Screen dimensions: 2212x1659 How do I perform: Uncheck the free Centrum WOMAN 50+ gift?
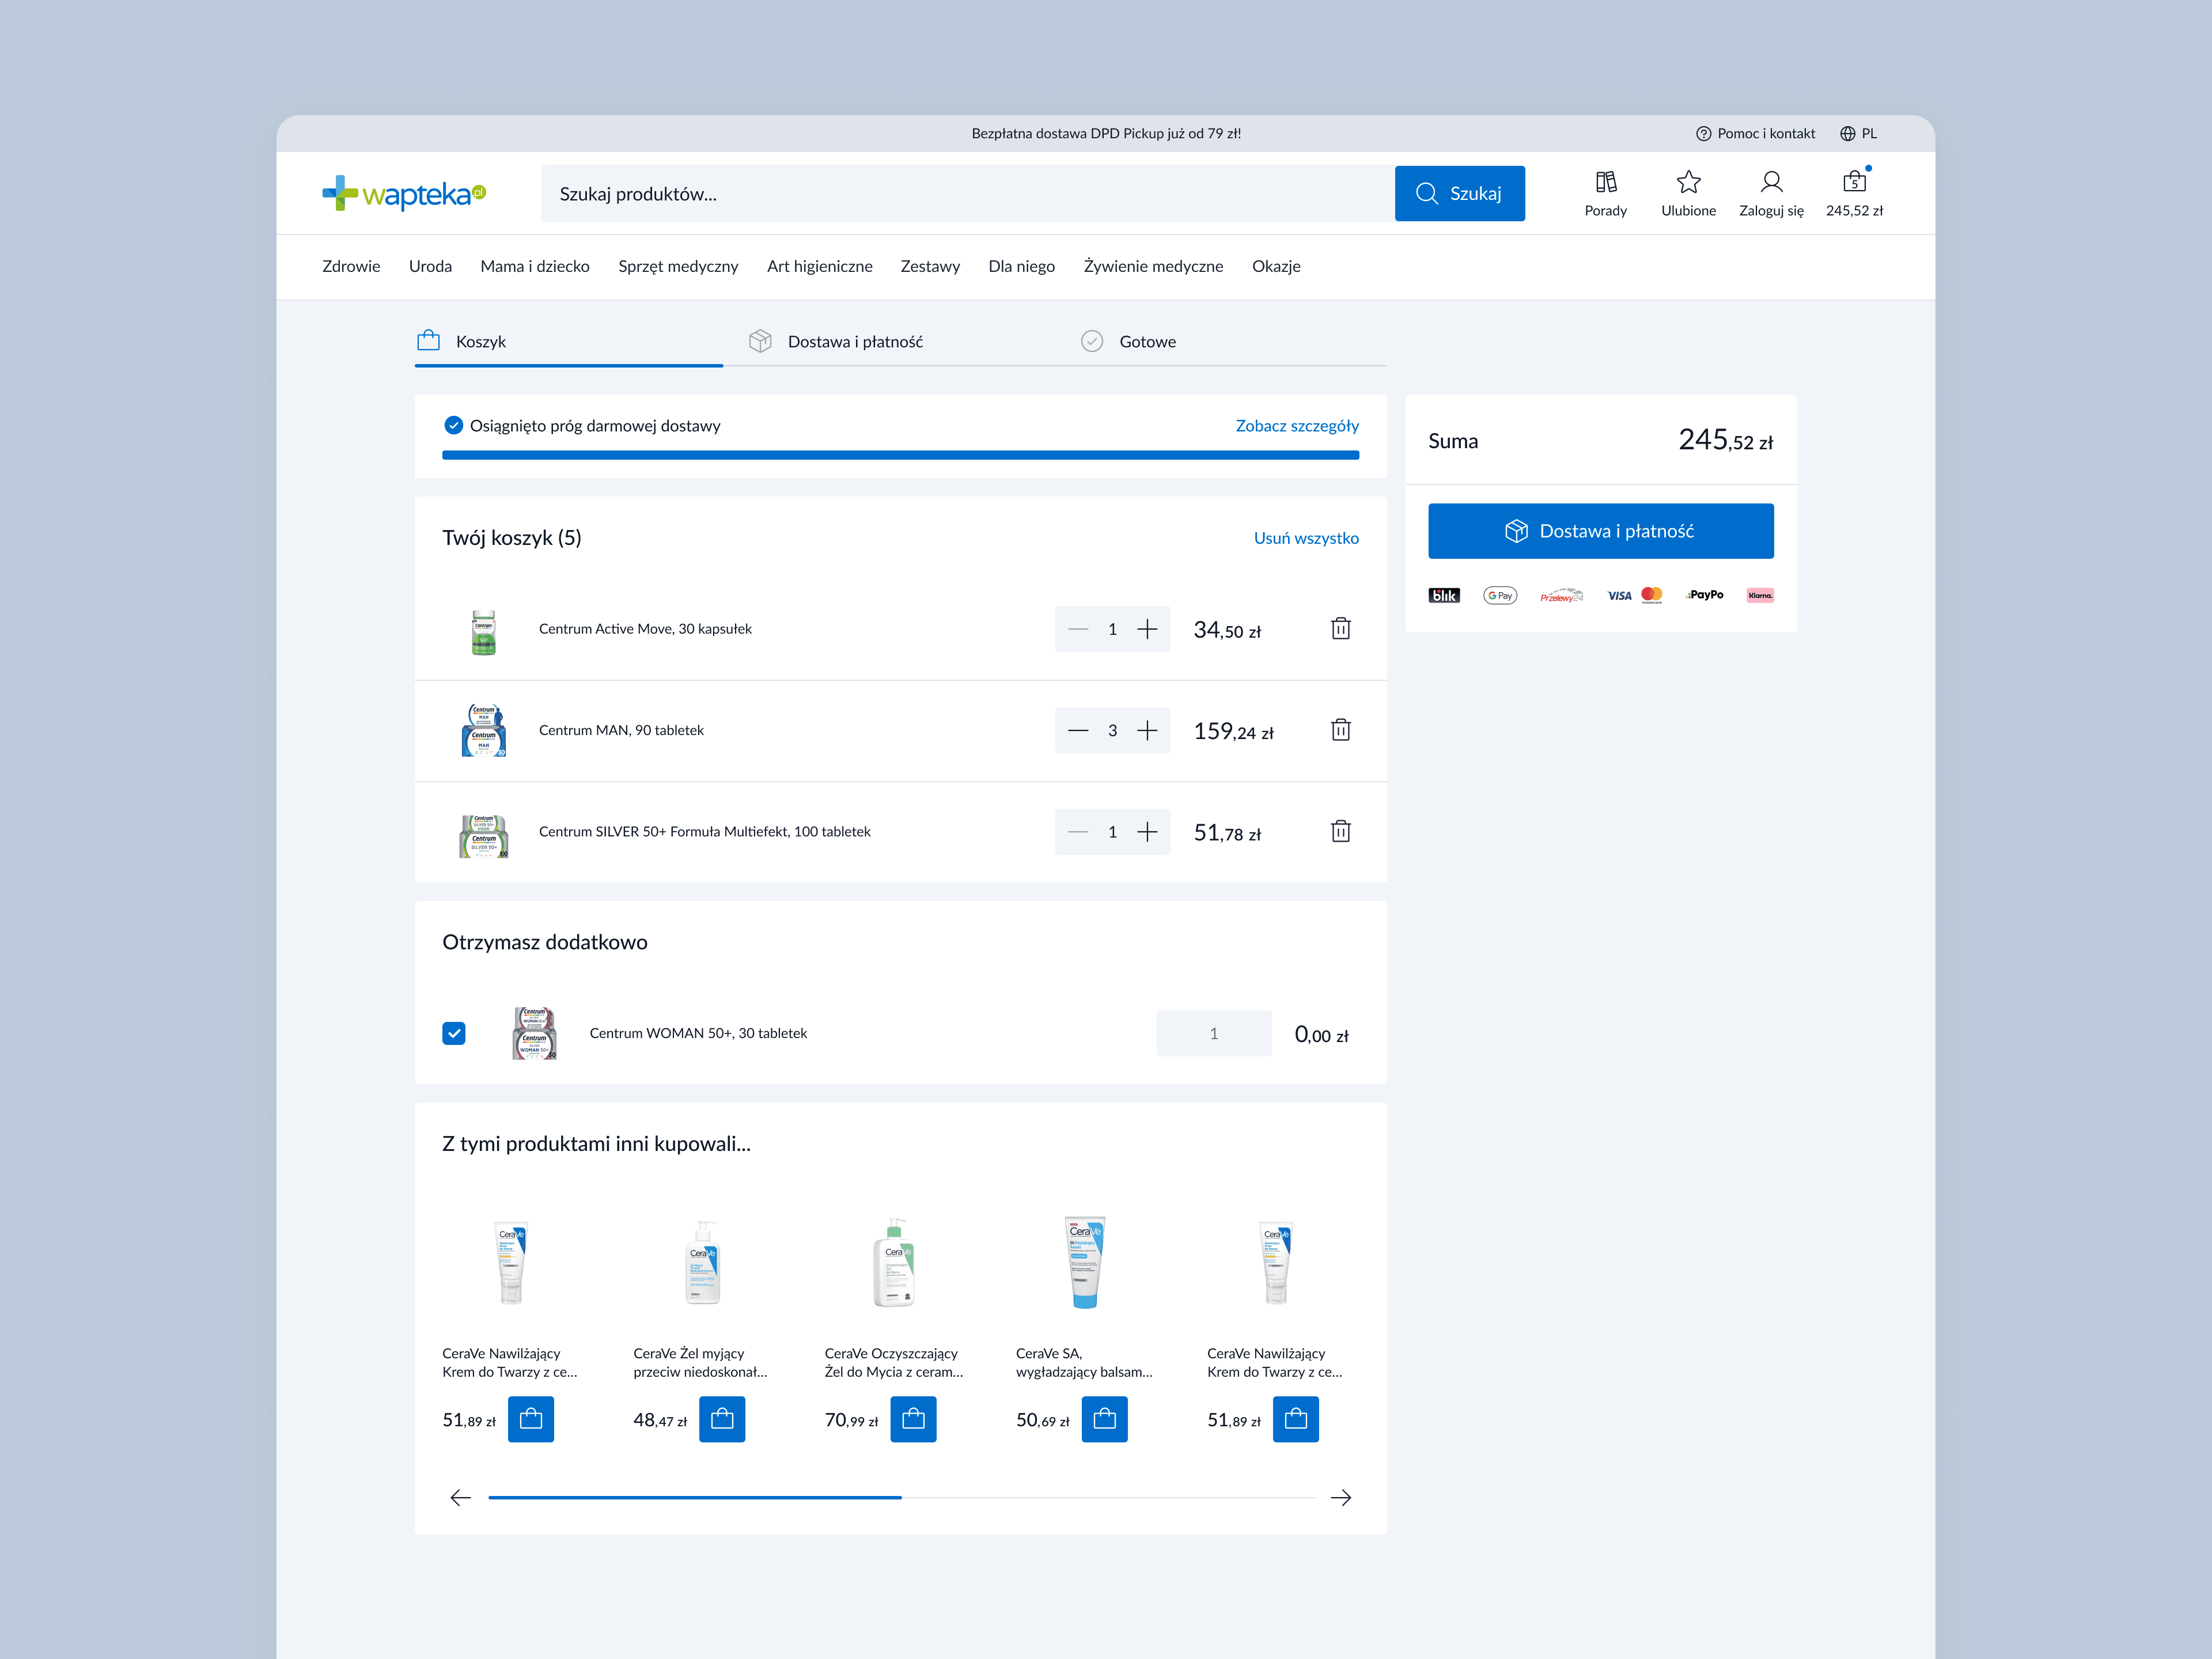tap(454, 1033)
